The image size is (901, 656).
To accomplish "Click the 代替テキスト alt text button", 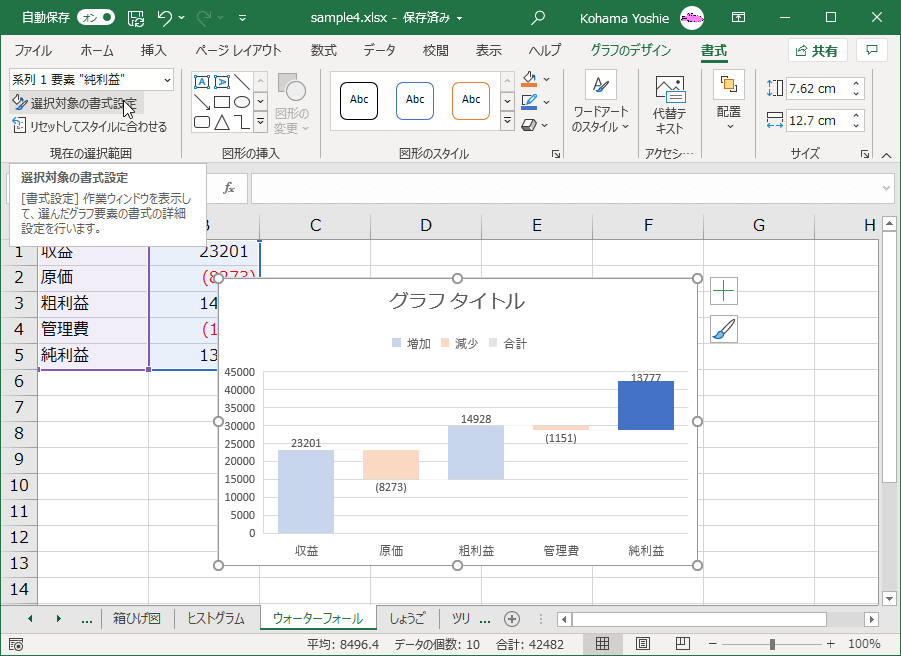I will [x=669, y=103].
